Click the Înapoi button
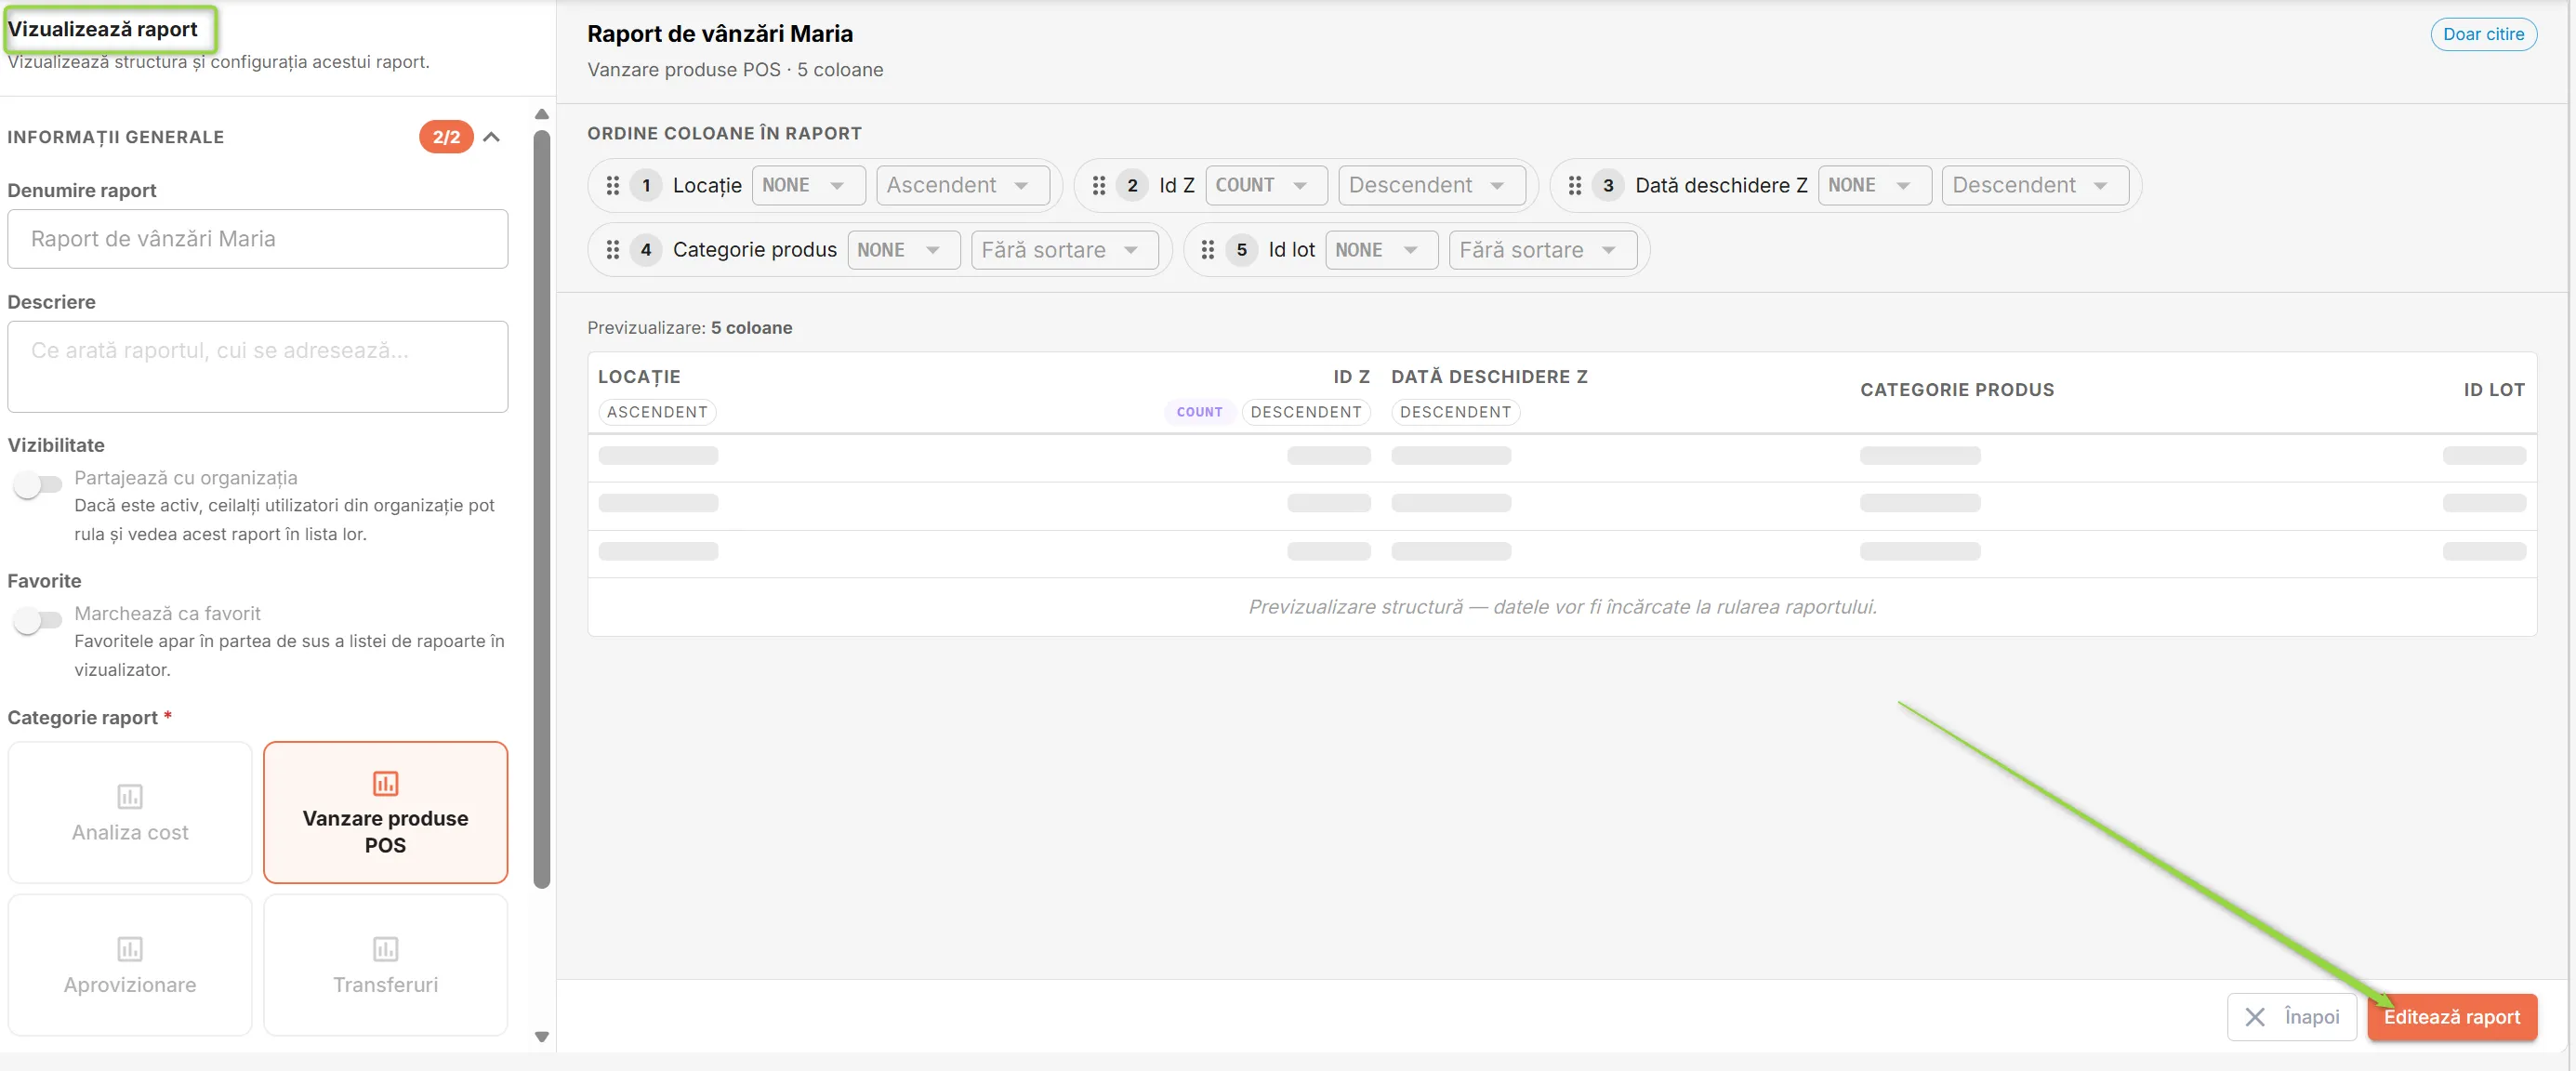Screen dimensions: 2576x1071 [x=2291, y=1017]
